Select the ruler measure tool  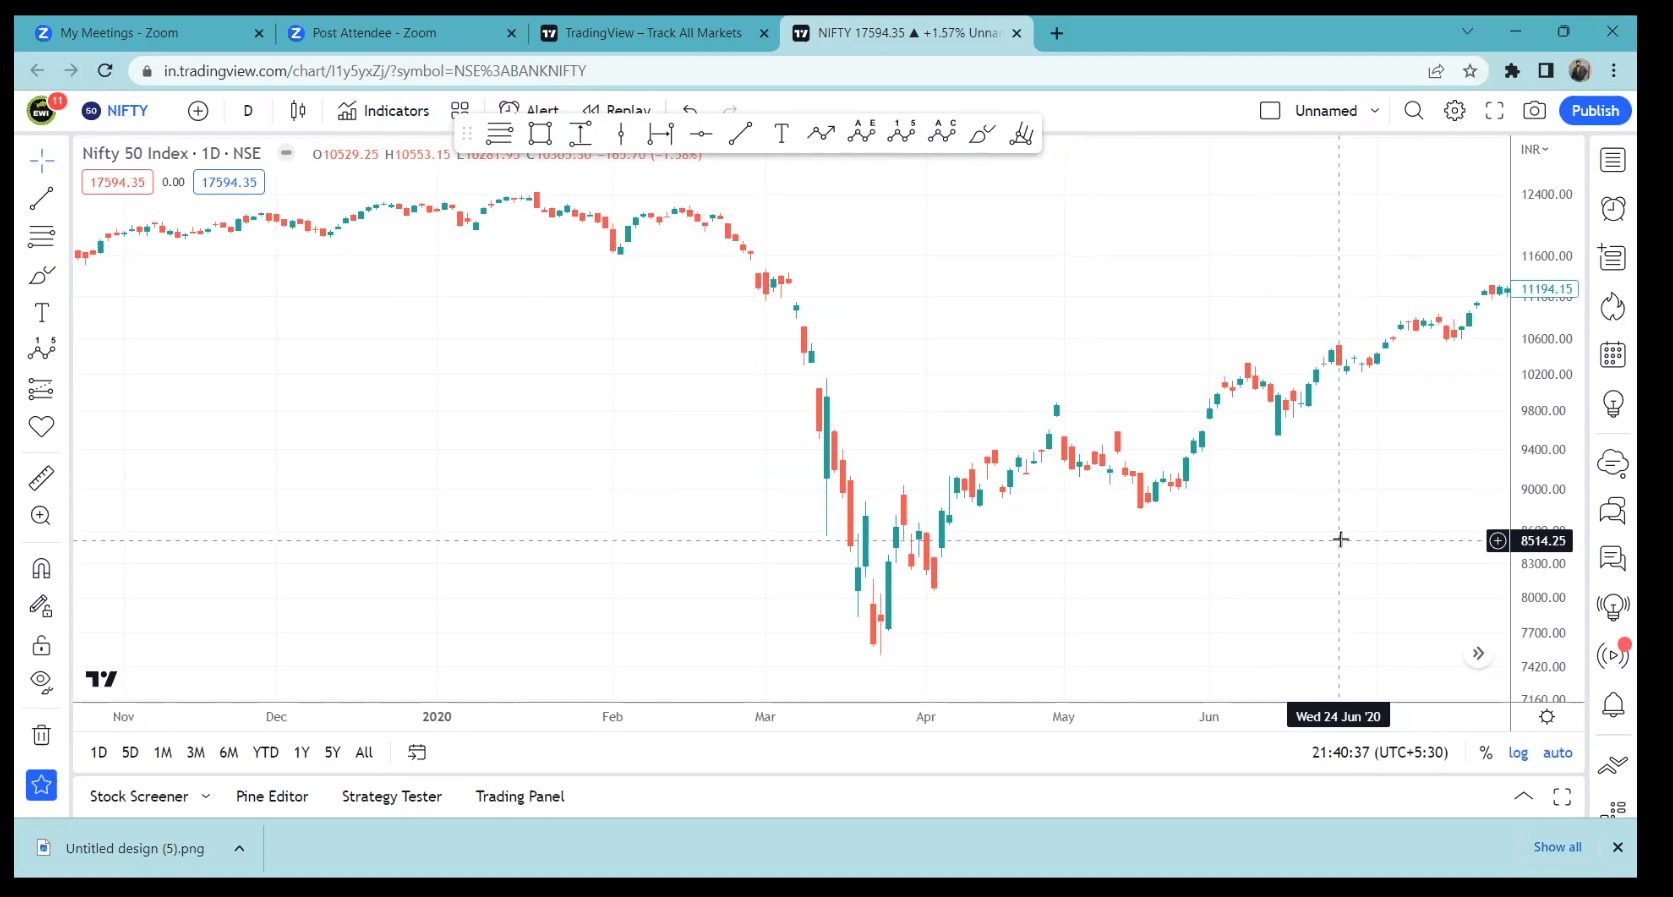point(41,478)
